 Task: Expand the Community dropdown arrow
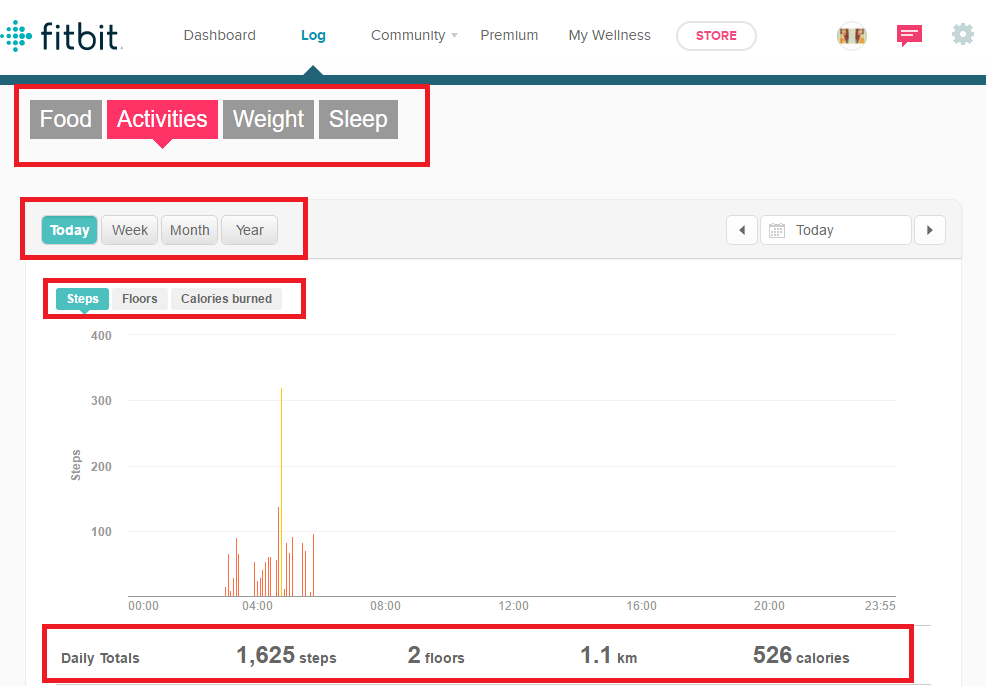point(455,35)
